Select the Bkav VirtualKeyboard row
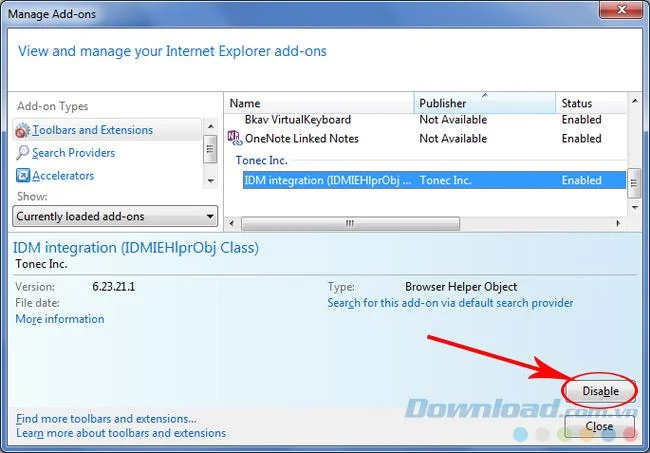 [x=426, y=120]
